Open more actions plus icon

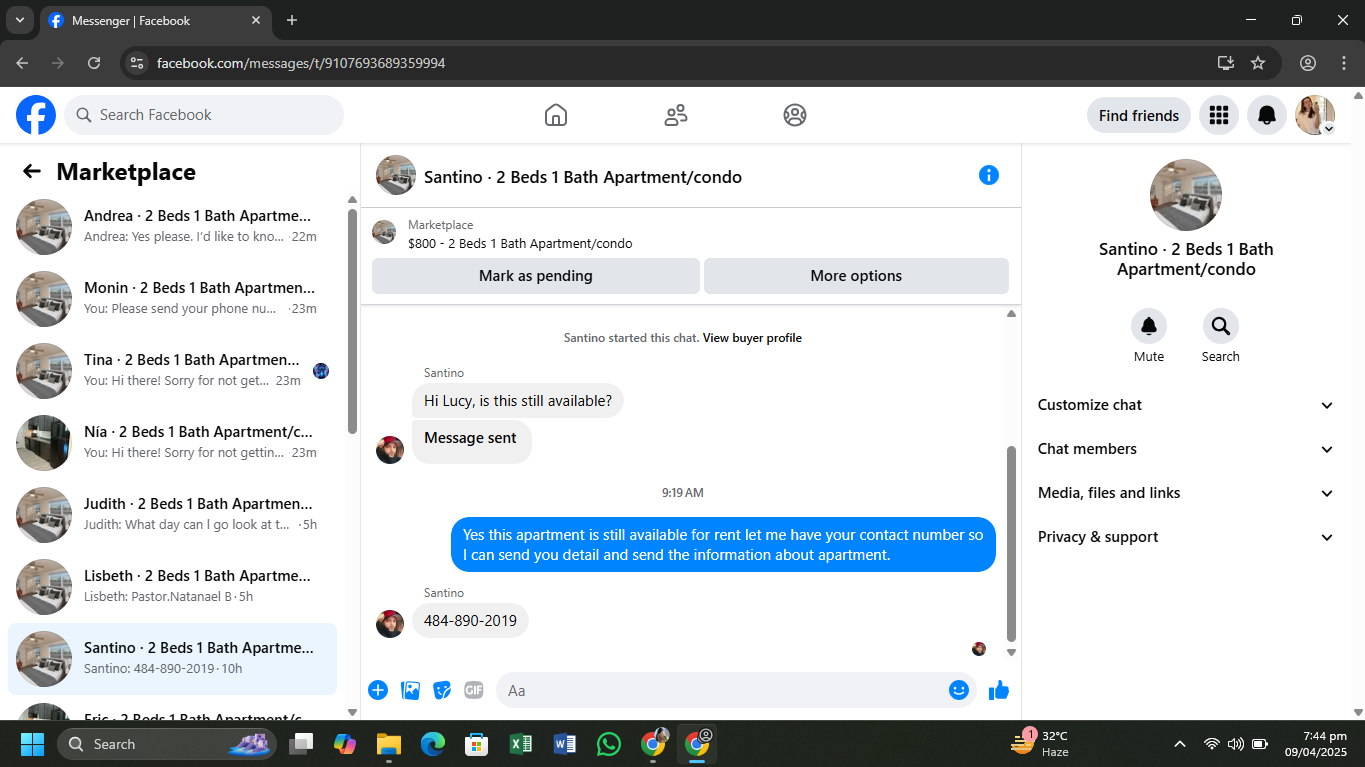[378, 690]
